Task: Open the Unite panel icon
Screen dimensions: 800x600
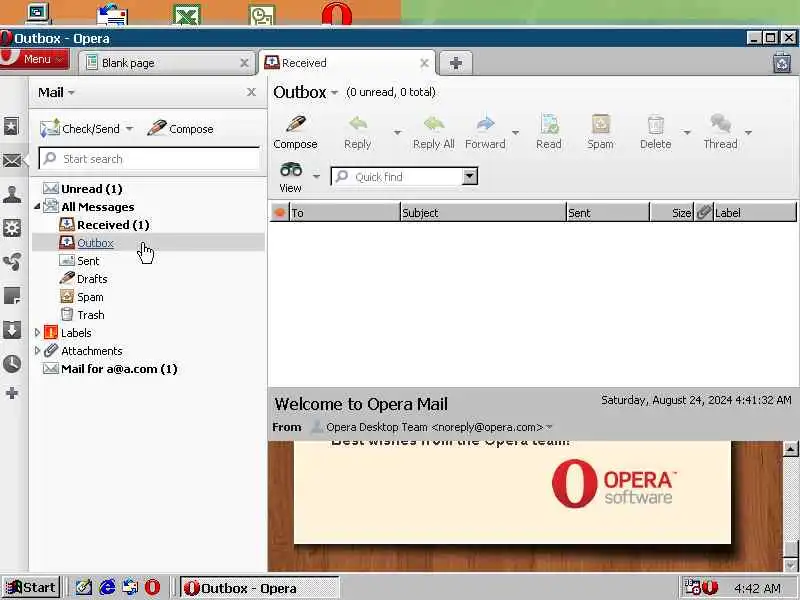Action: click(12, 262)
